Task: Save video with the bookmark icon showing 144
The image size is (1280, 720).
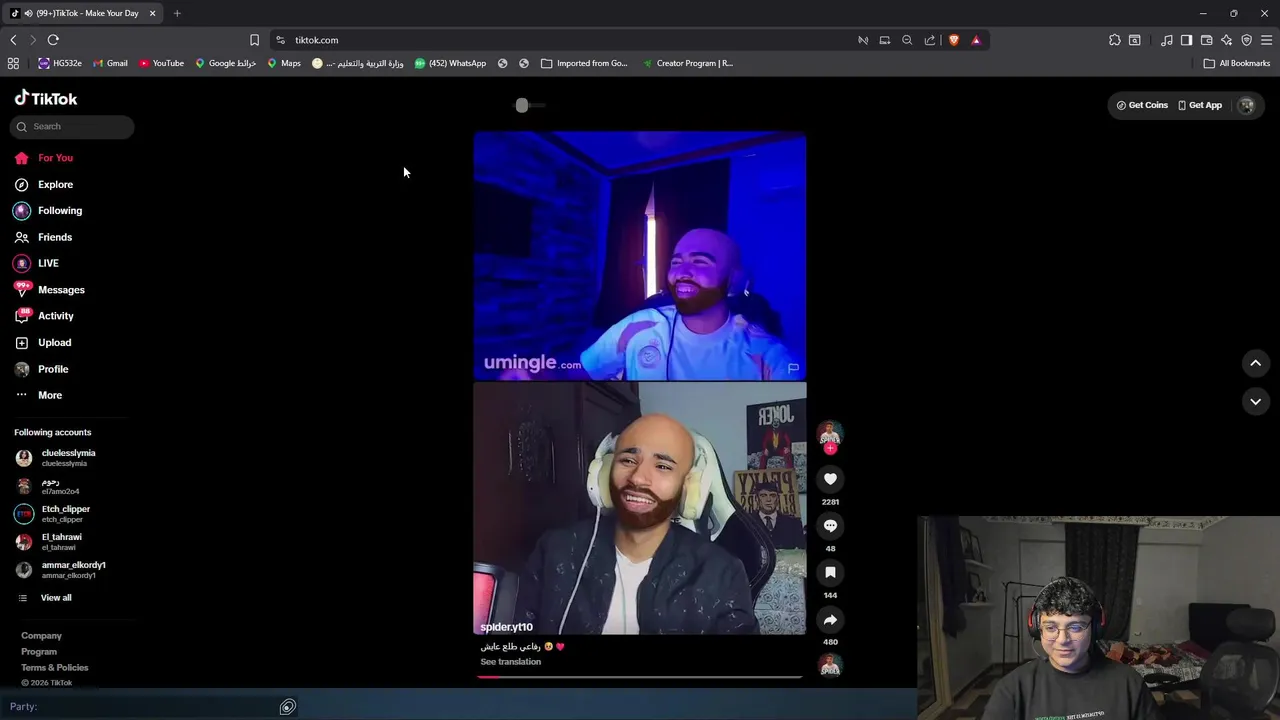Action: (x=830, y=572)
